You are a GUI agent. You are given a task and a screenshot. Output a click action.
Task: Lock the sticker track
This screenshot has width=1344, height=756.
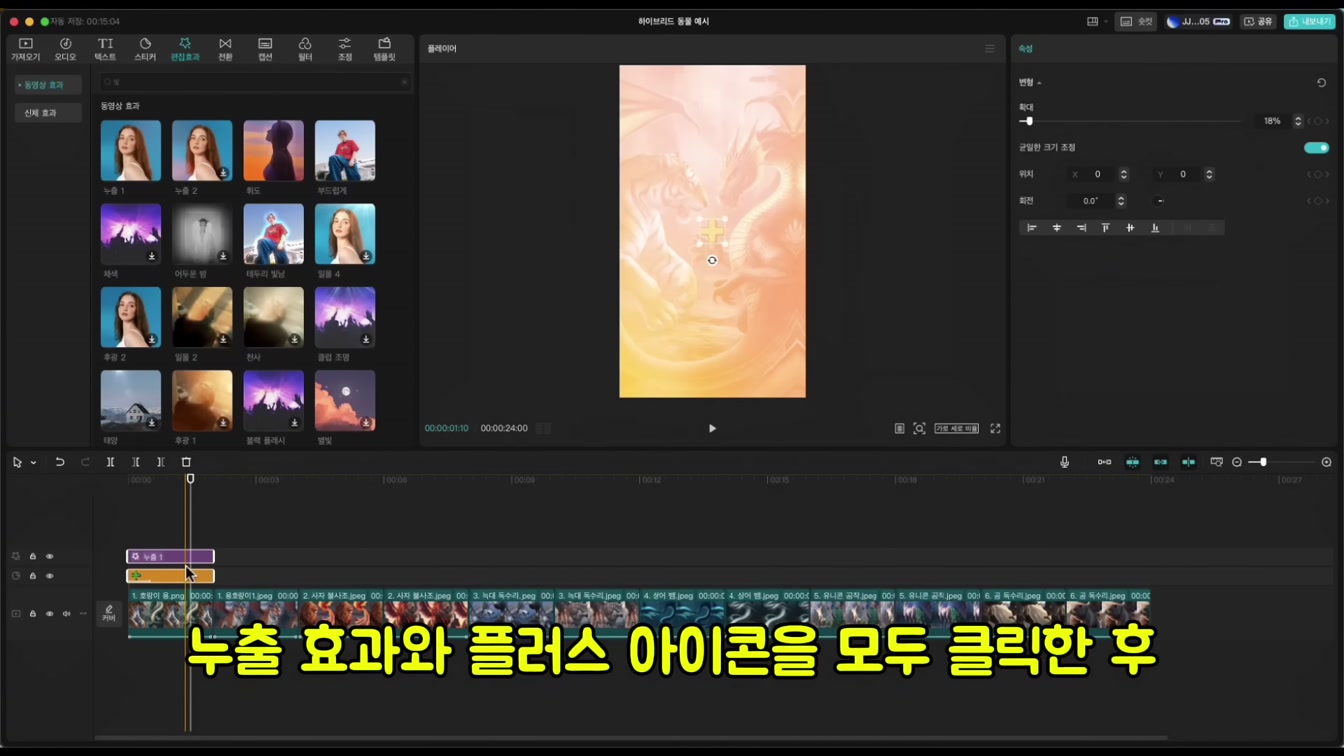tap(32, 576)
